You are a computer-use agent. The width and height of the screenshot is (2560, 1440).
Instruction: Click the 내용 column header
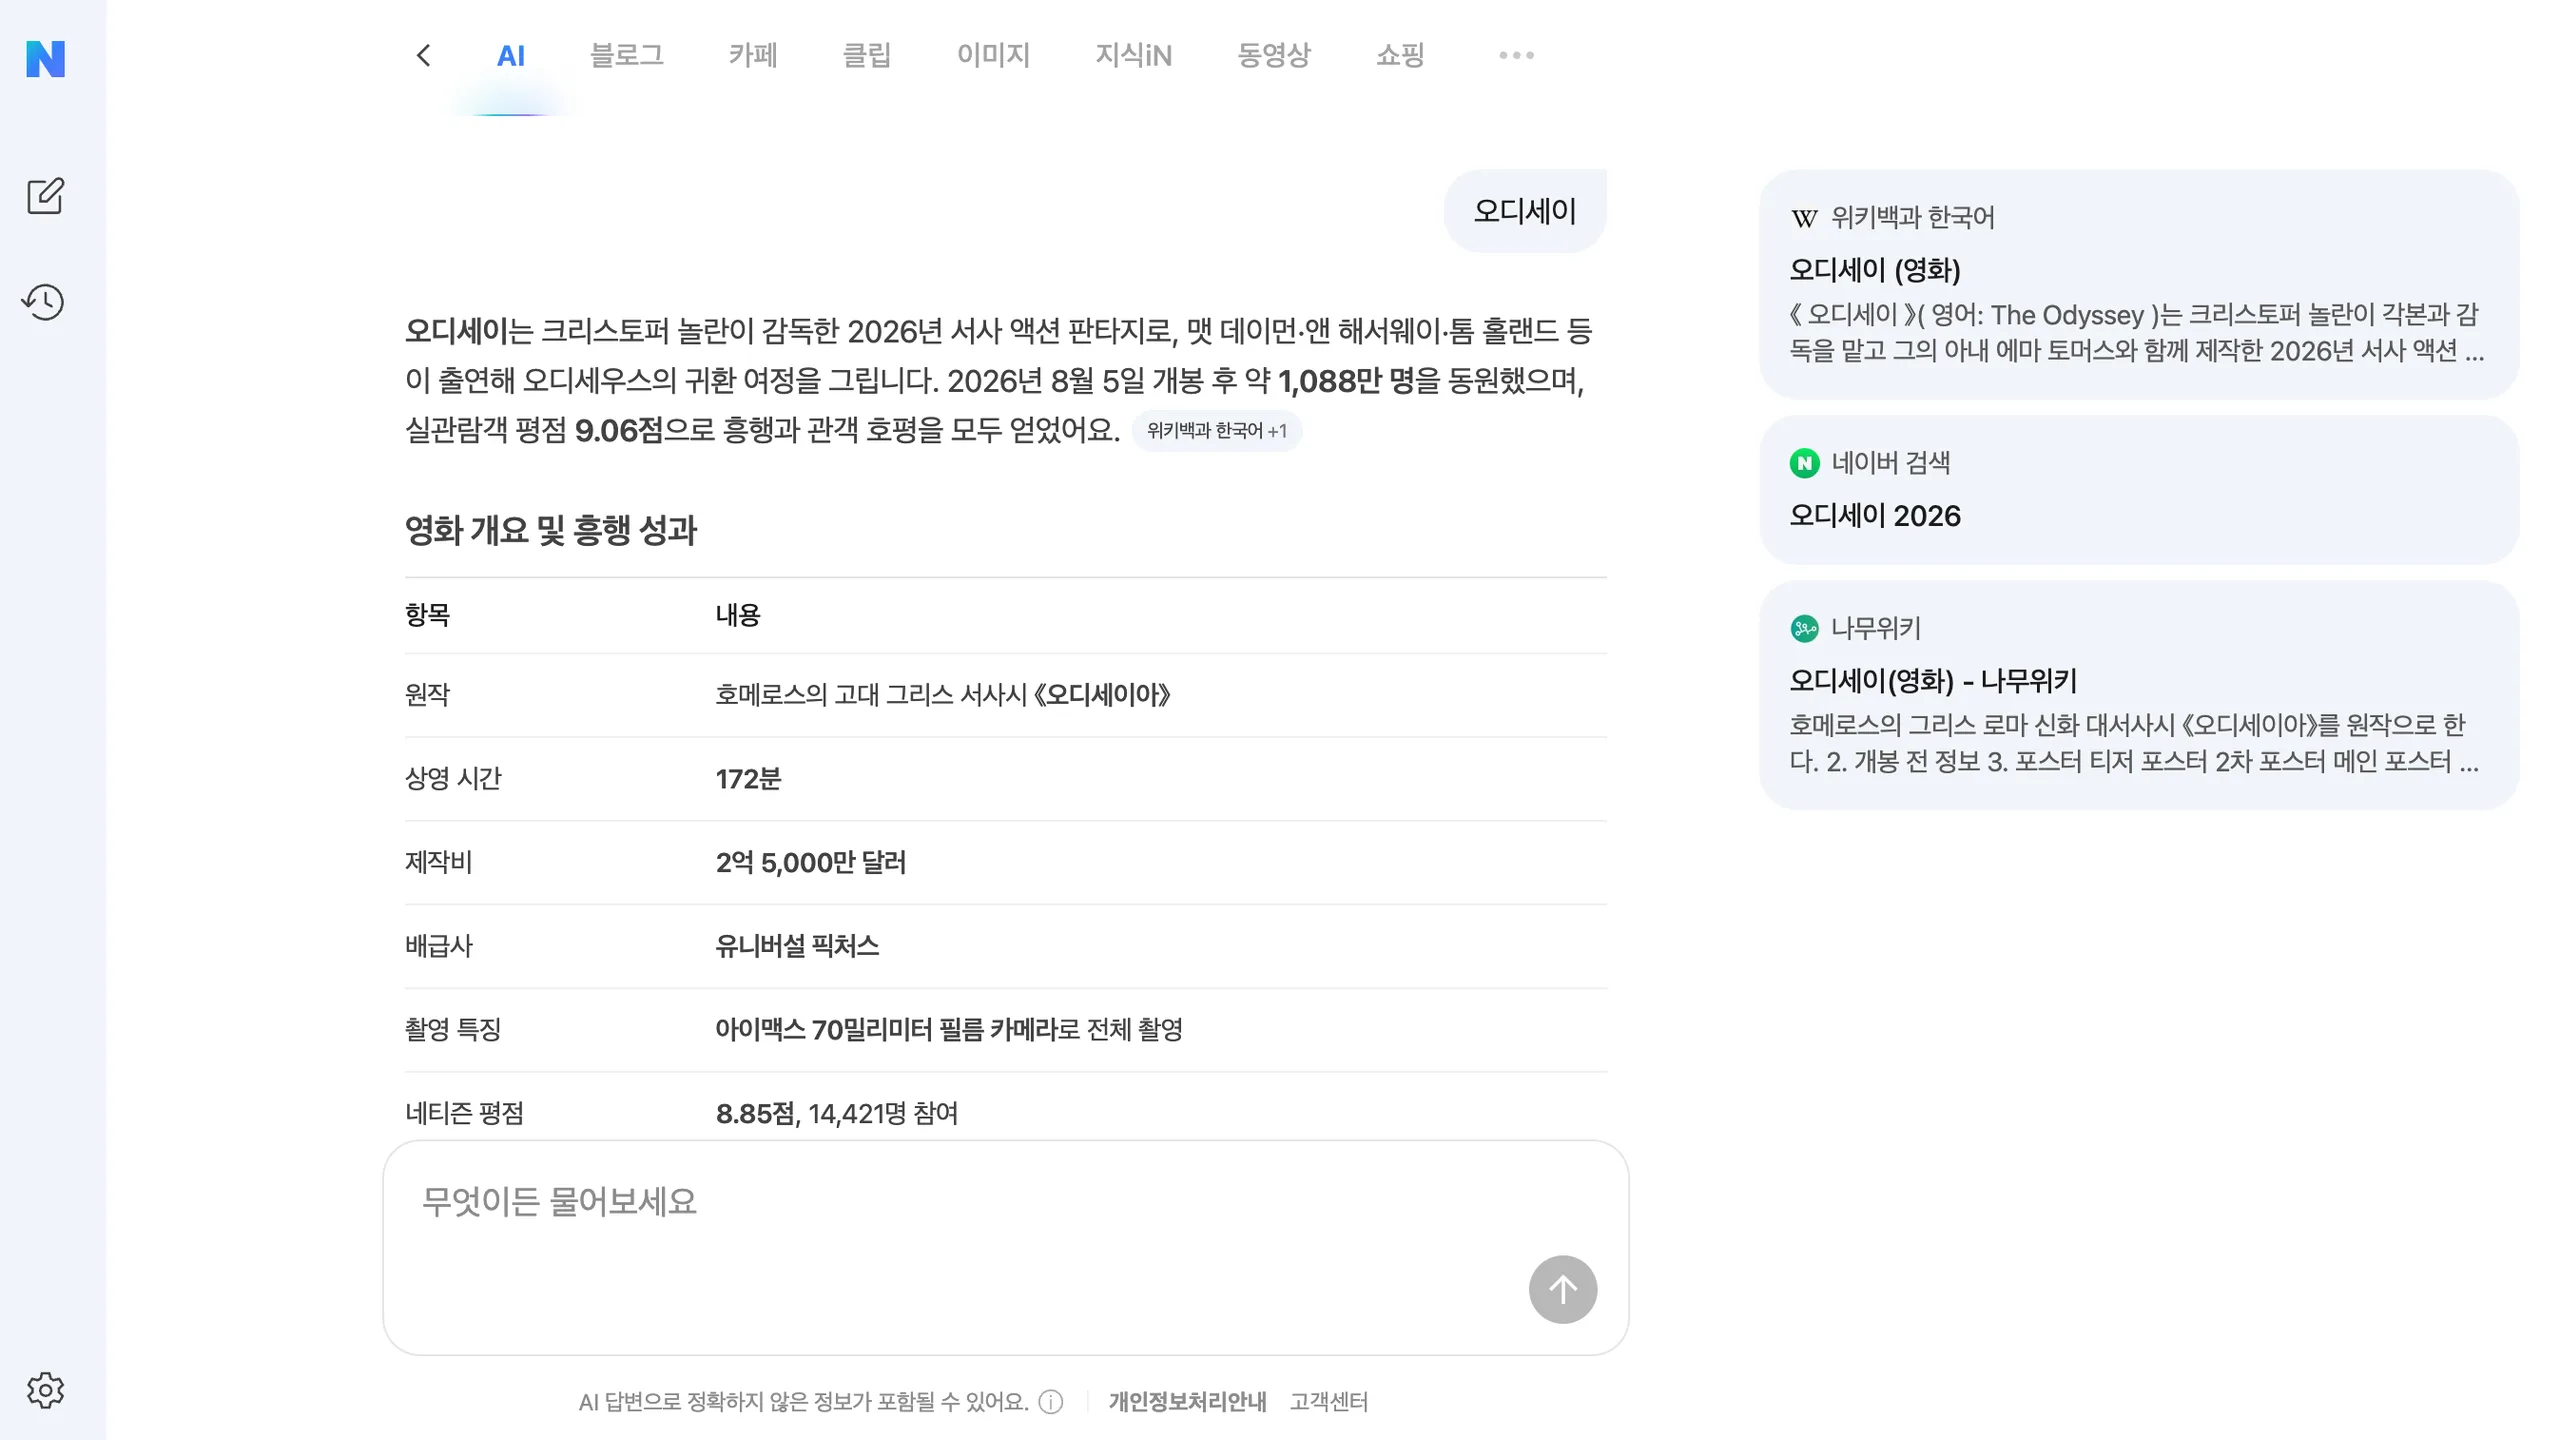[x=738, y=615]
